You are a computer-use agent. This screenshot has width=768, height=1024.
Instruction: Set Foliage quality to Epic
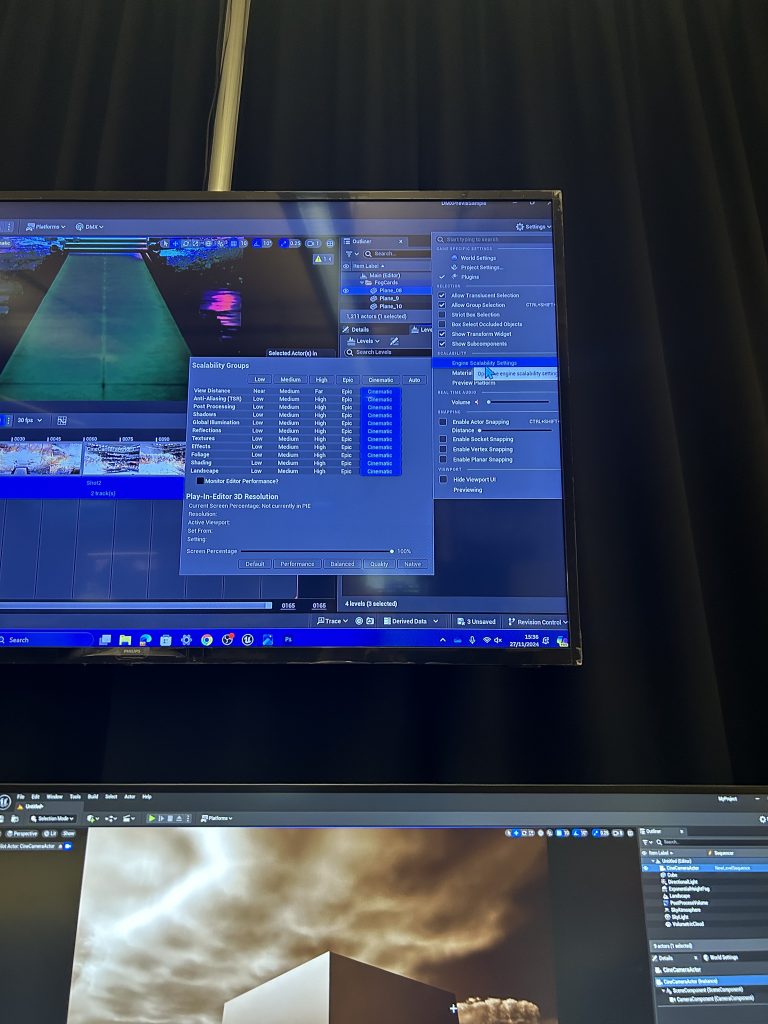tap(347, 455)
